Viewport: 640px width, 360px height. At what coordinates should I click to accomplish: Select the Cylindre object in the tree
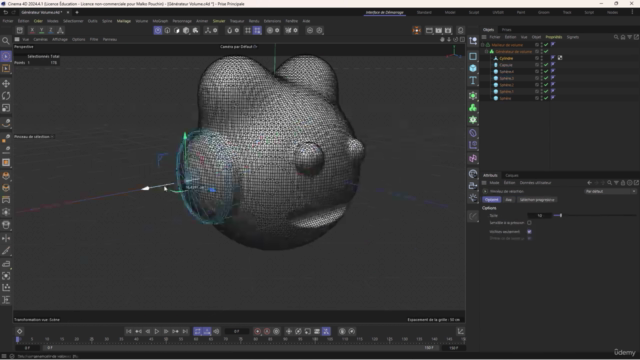(x=506, y=58)
